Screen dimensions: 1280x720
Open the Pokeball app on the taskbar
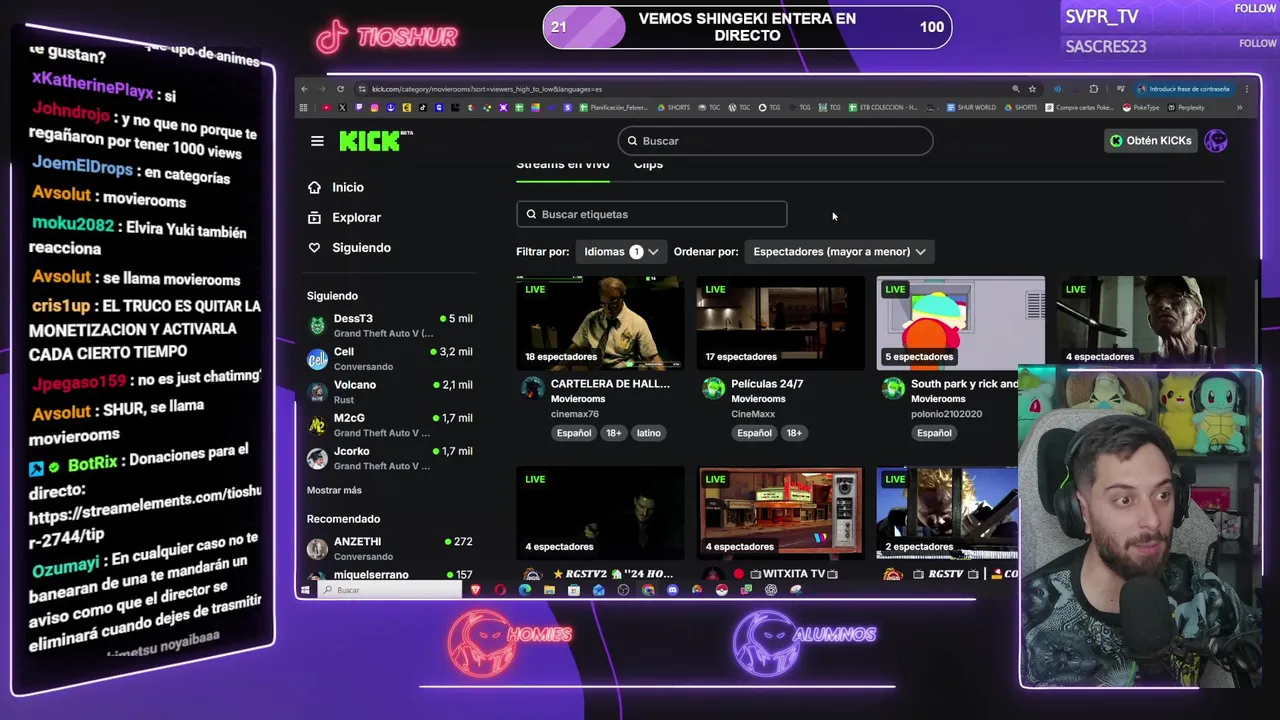[x=721, y=590]
